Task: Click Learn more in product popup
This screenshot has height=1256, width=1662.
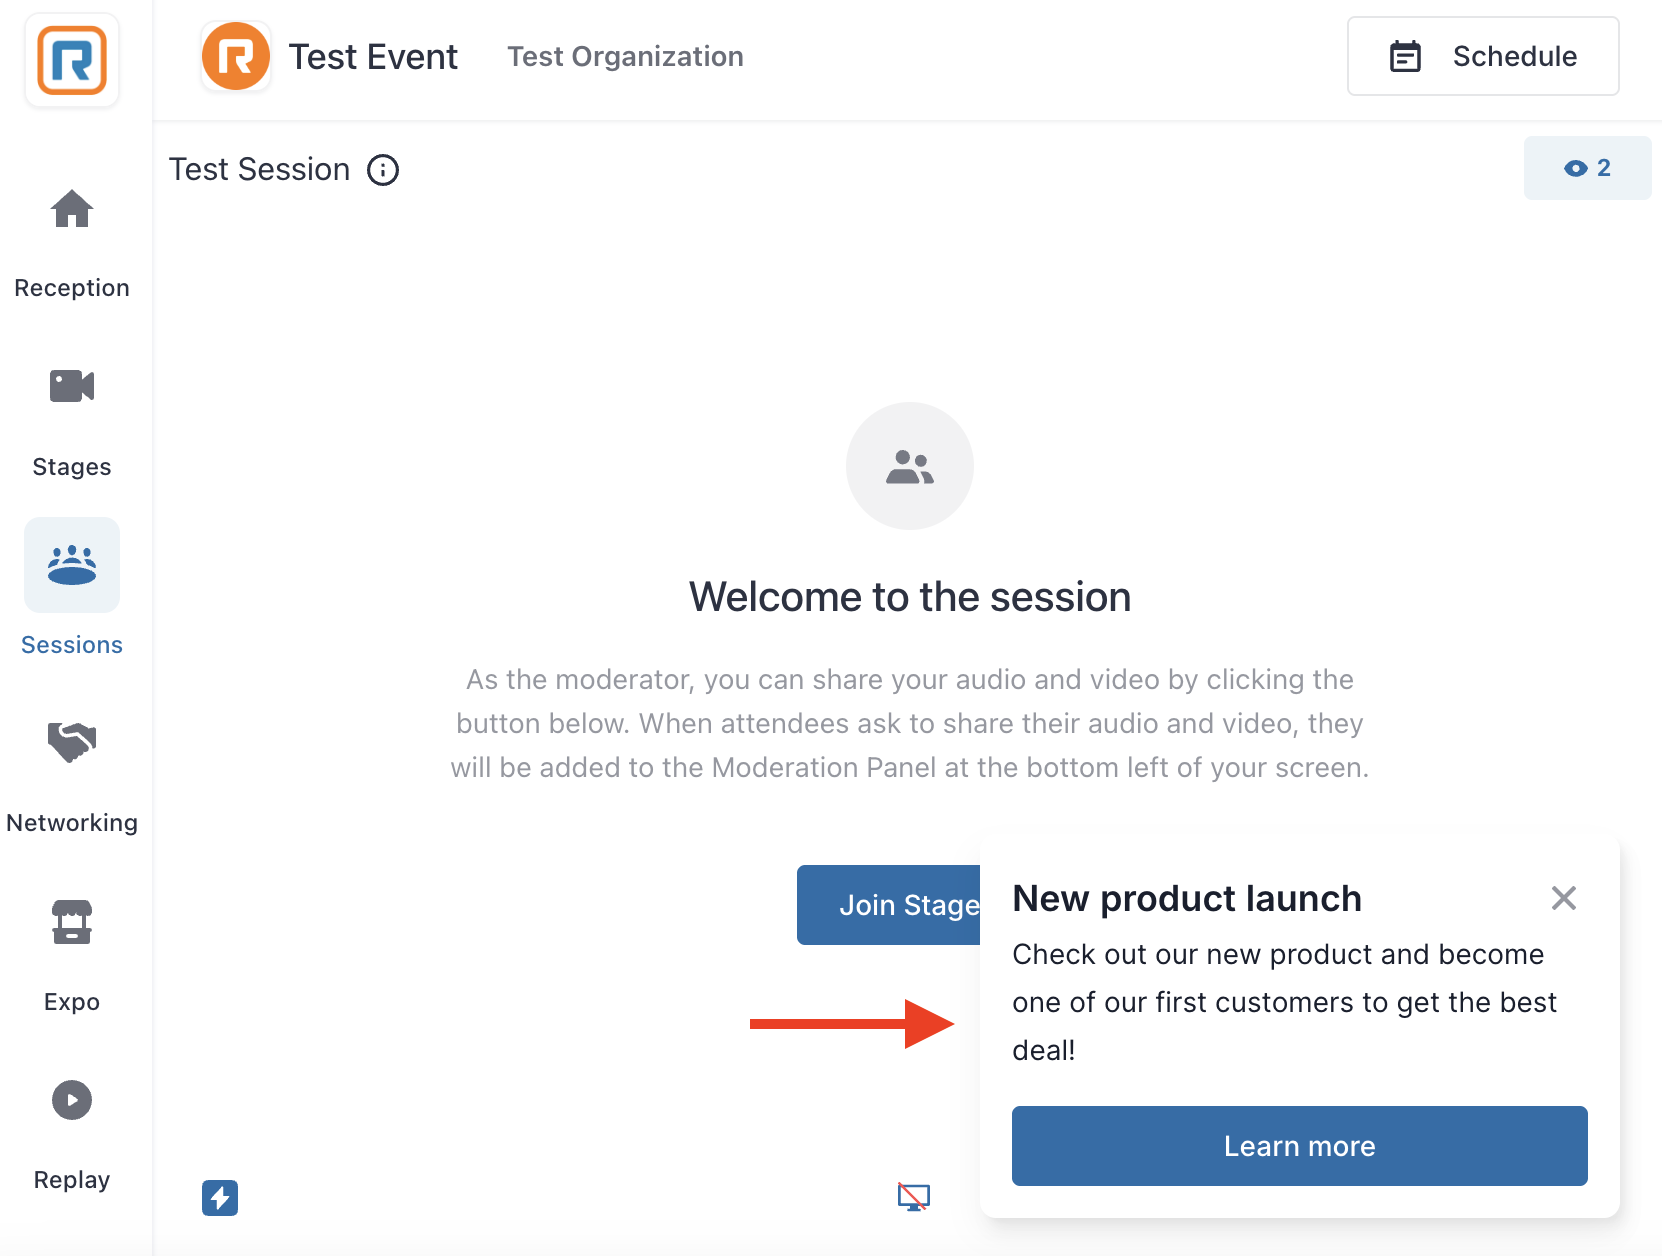Action: click(x=1299, y=1146)
